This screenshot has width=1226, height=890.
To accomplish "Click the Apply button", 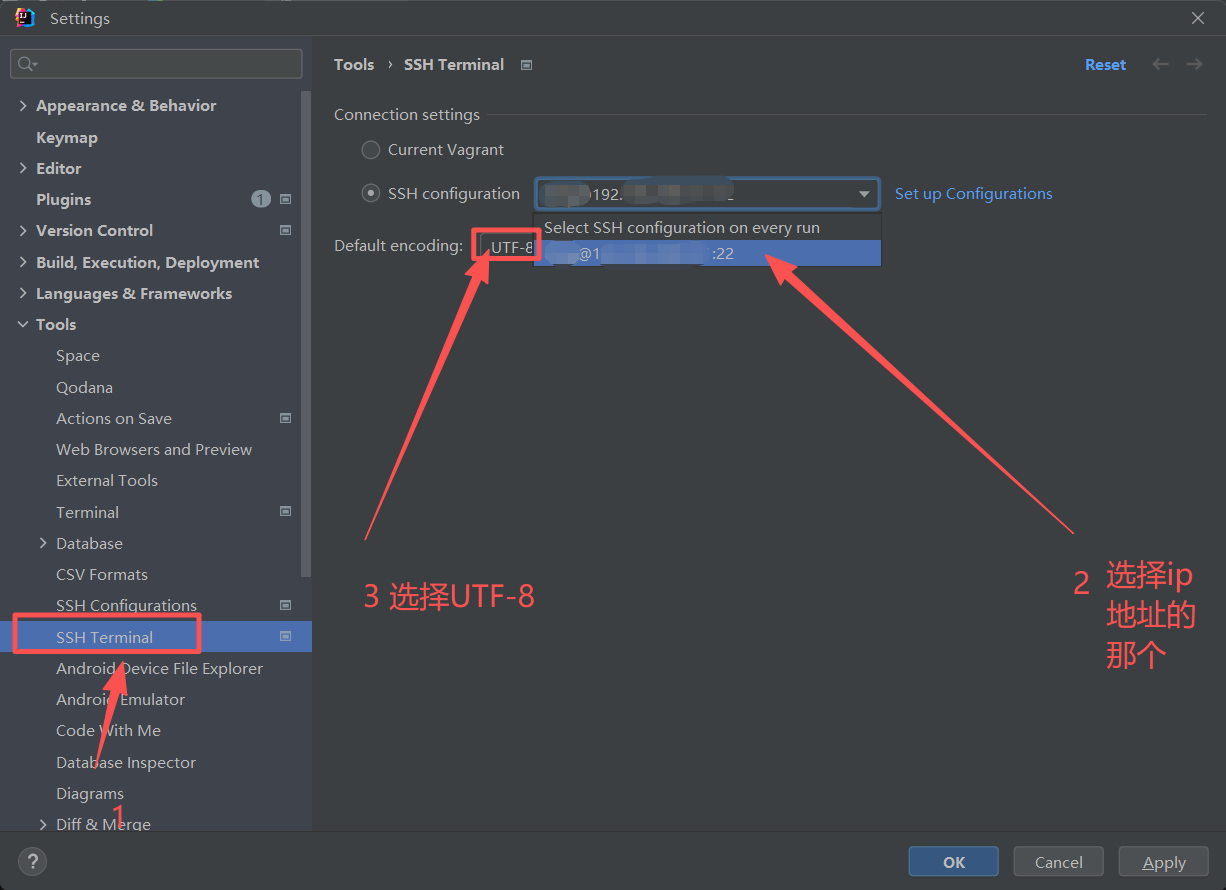I will pyautogui.click(x=1164, y=862).
